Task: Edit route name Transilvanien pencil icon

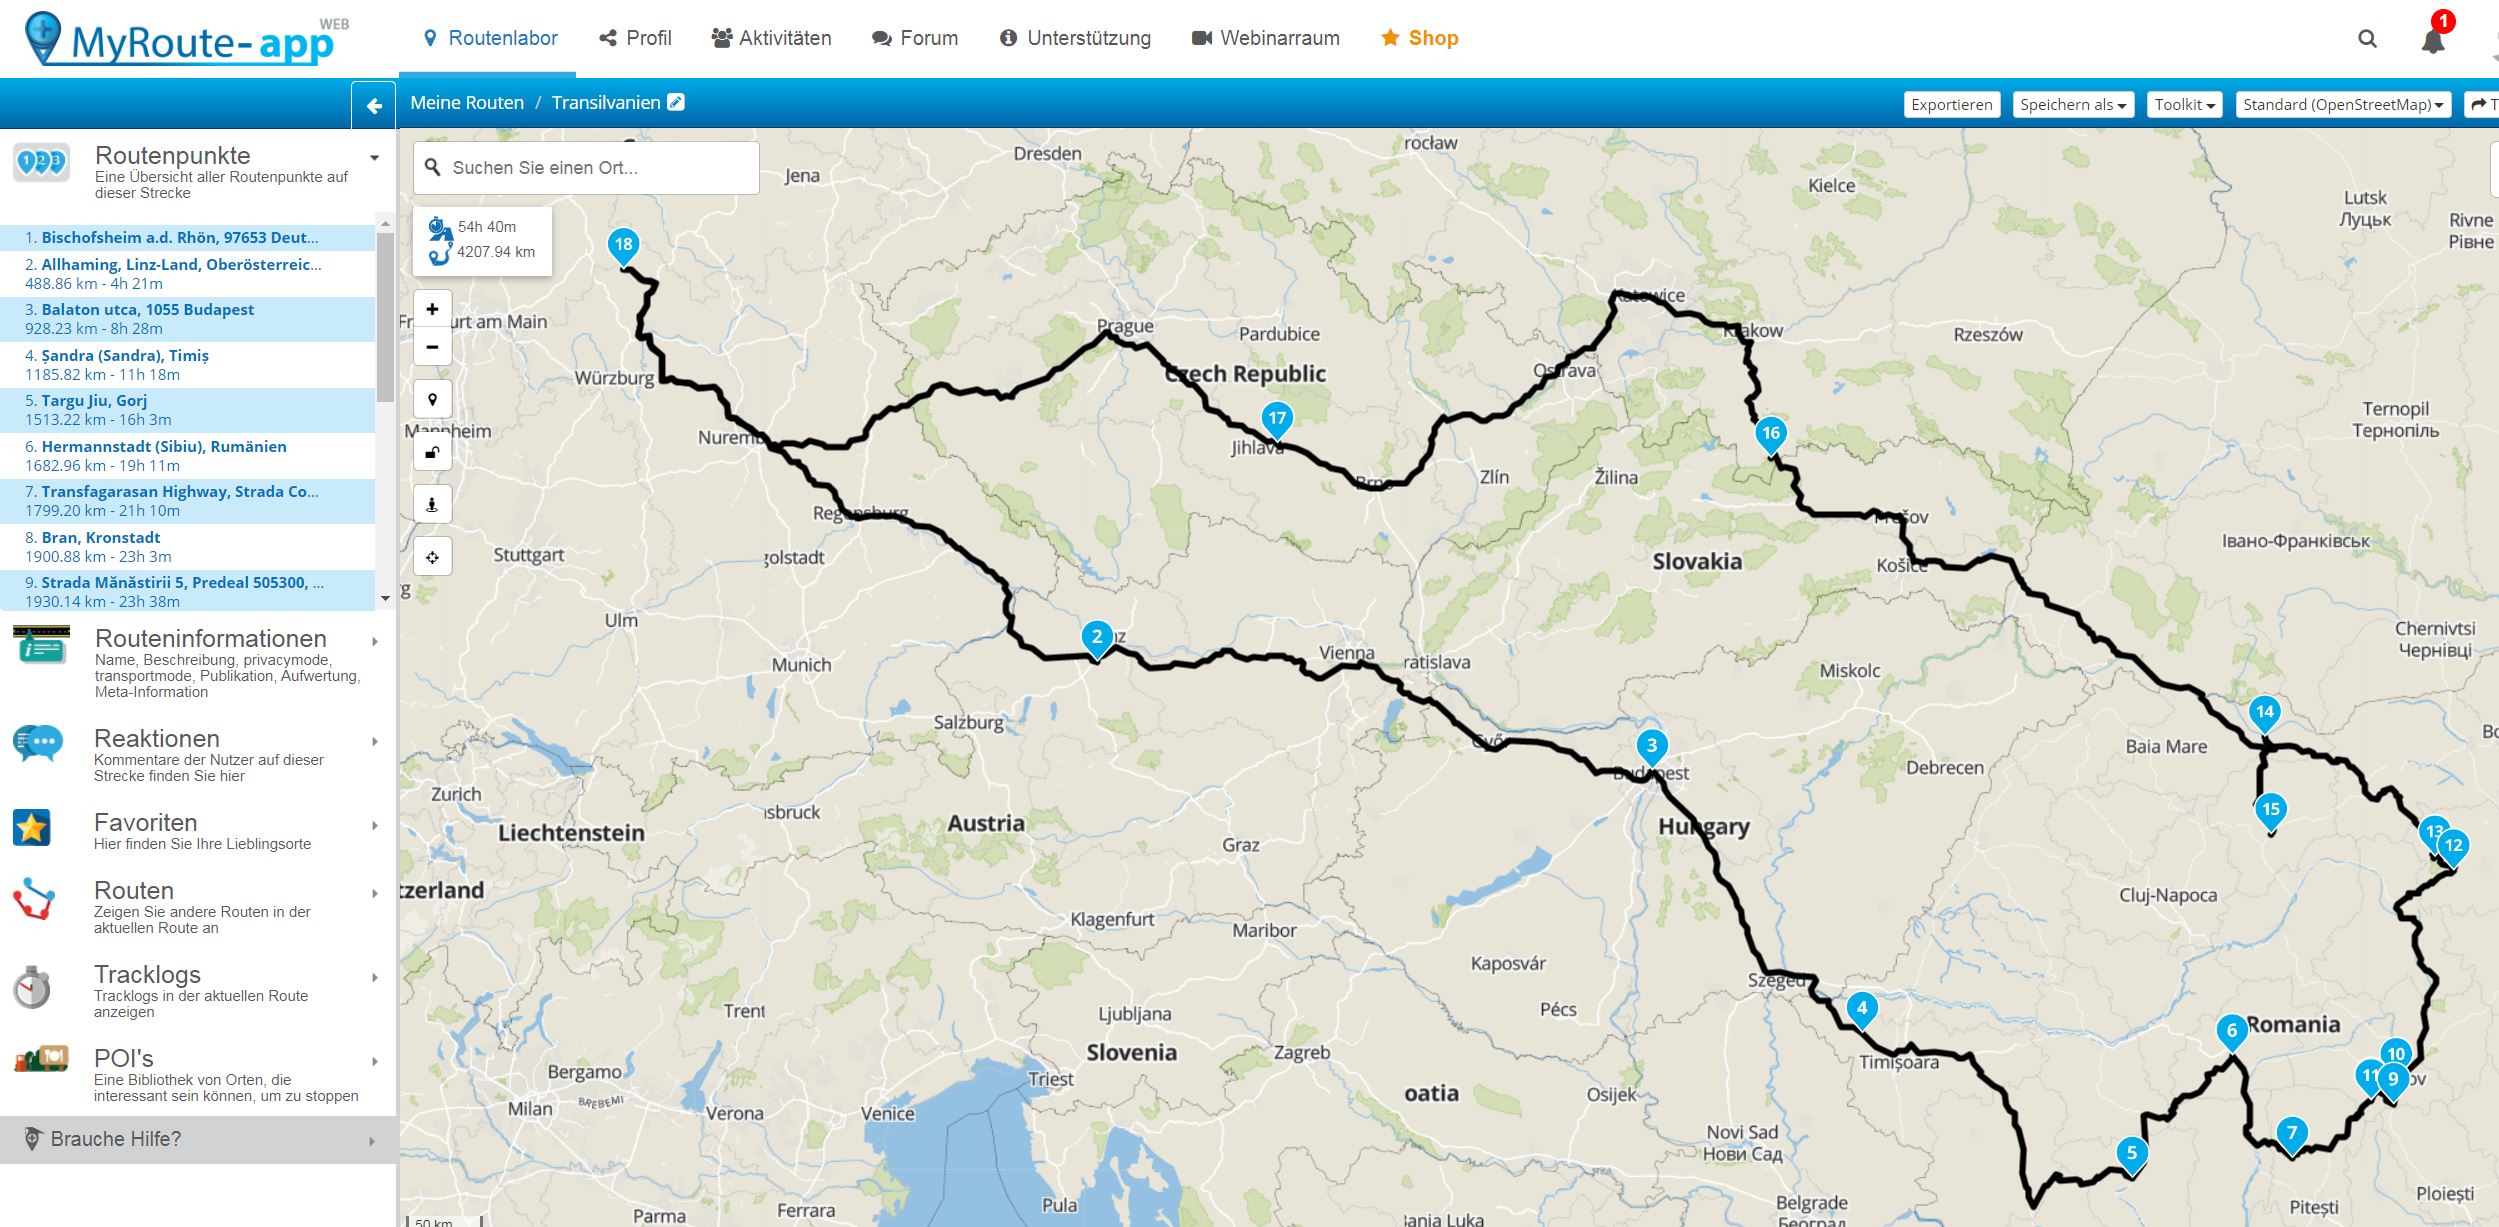Action: pyautogui.click(x=676, y=102)
